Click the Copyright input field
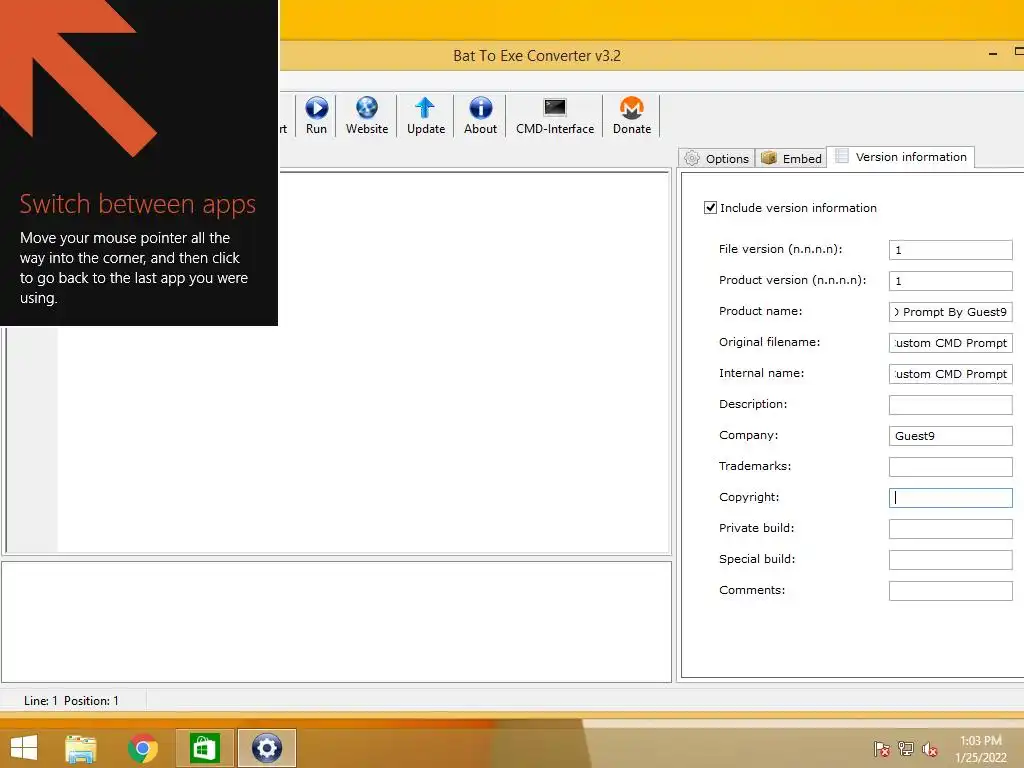The width and height of the screenshot is (1024, 768). point(950,498)
